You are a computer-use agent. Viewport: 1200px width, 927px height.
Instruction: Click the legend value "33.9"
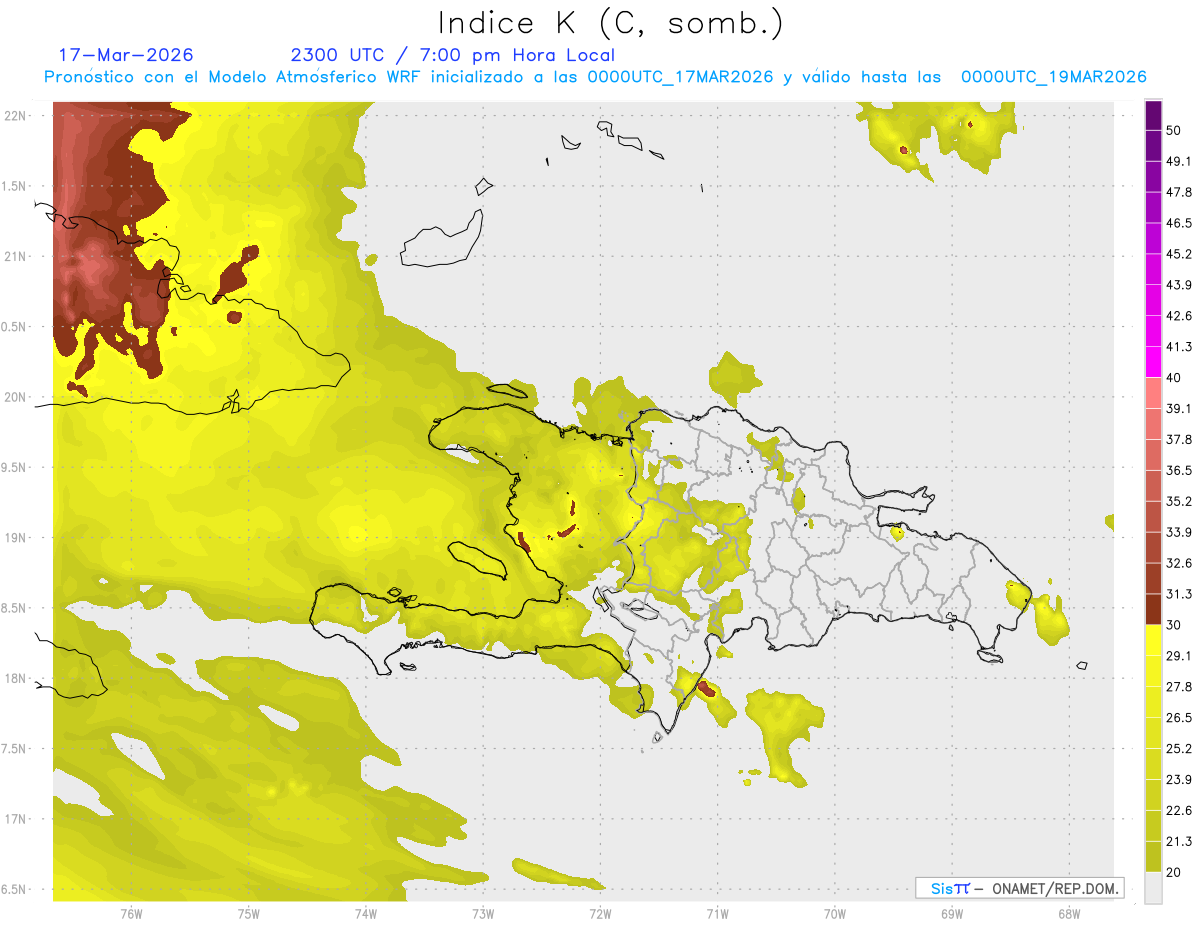[x=1179, y=532]
